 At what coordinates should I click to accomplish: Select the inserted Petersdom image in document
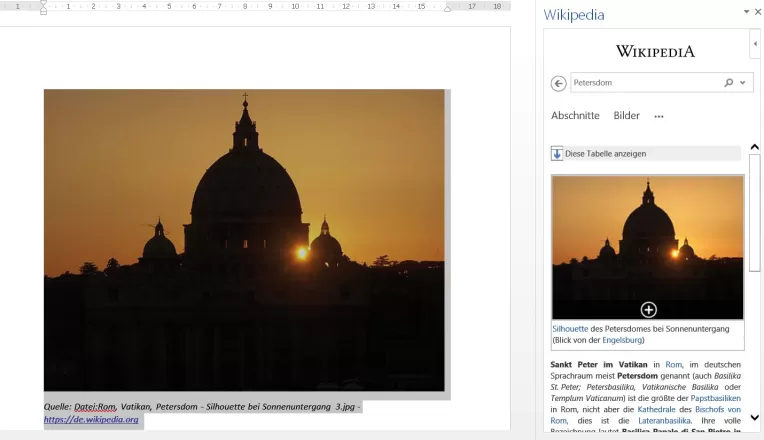[x=244, y=240]
